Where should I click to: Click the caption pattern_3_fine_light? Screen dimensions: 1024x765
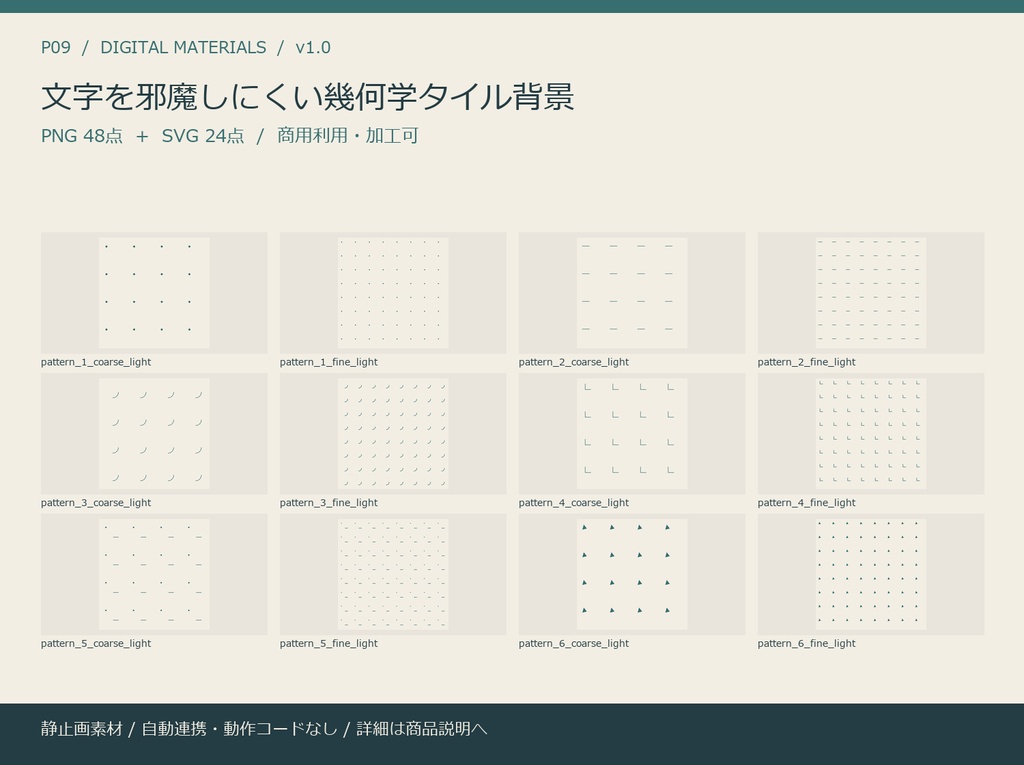329,502
